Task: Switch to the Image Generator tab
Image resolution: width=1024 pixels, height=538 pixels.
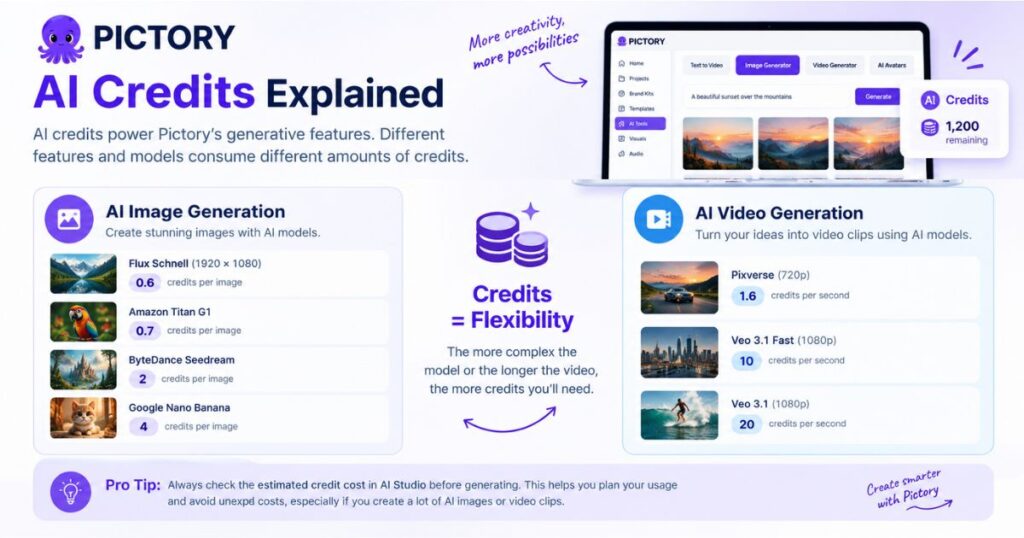Action: click(x=767, y=65)
